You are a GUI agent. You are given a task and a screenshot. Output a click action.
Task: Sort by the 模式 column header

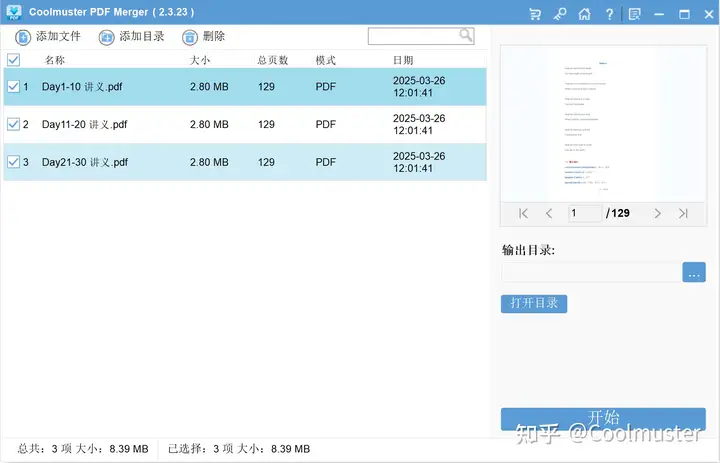(x=326, y=60)
